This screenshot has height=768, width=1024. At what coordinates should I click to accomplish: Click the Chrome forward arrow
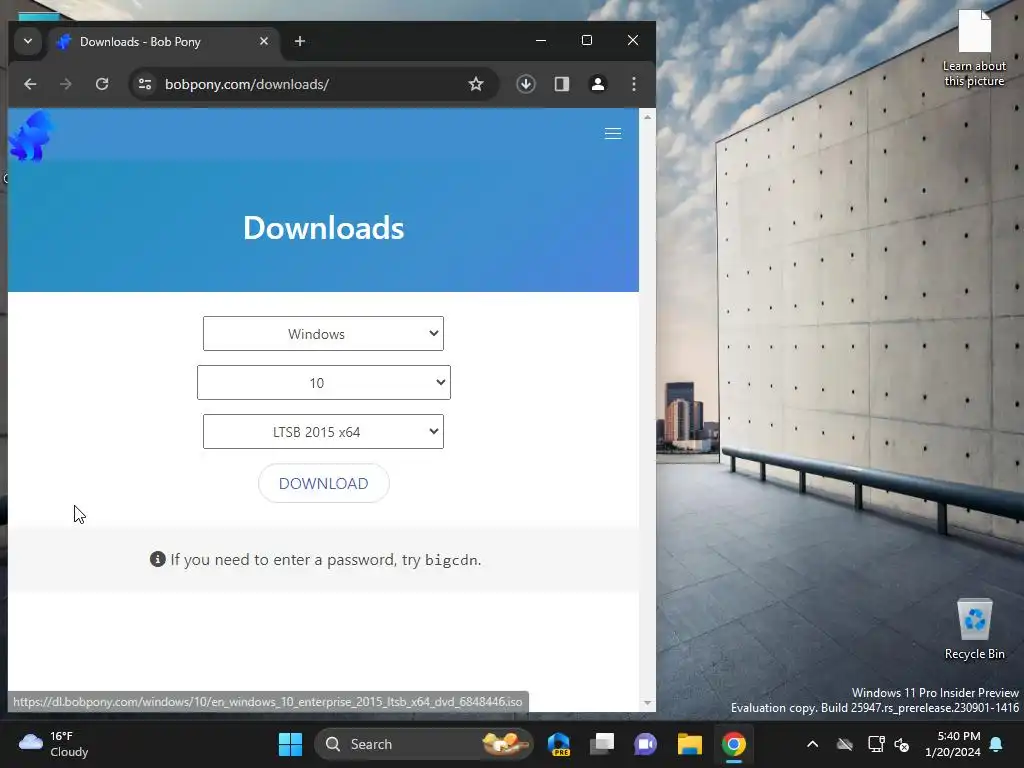click(65, 84)
